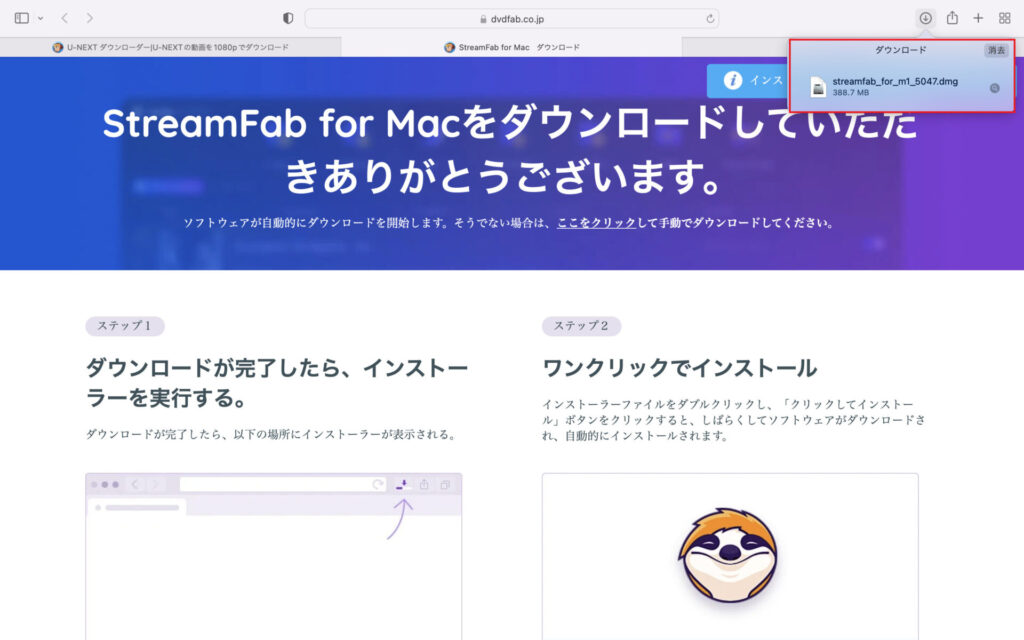Screen dimensions: 1024x640
Task: Click the info icon in install button
Action: [x=732, y=80]
